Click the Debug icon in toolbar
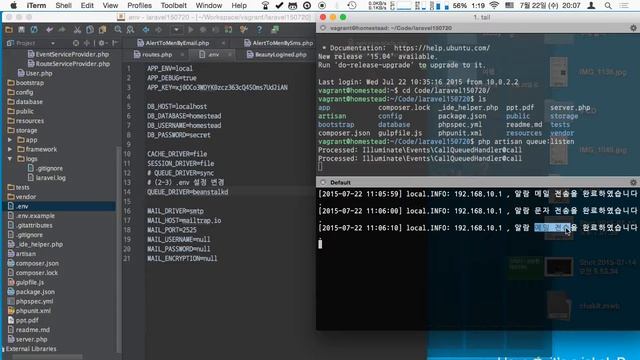640x360 pixels. coord(203,29)
